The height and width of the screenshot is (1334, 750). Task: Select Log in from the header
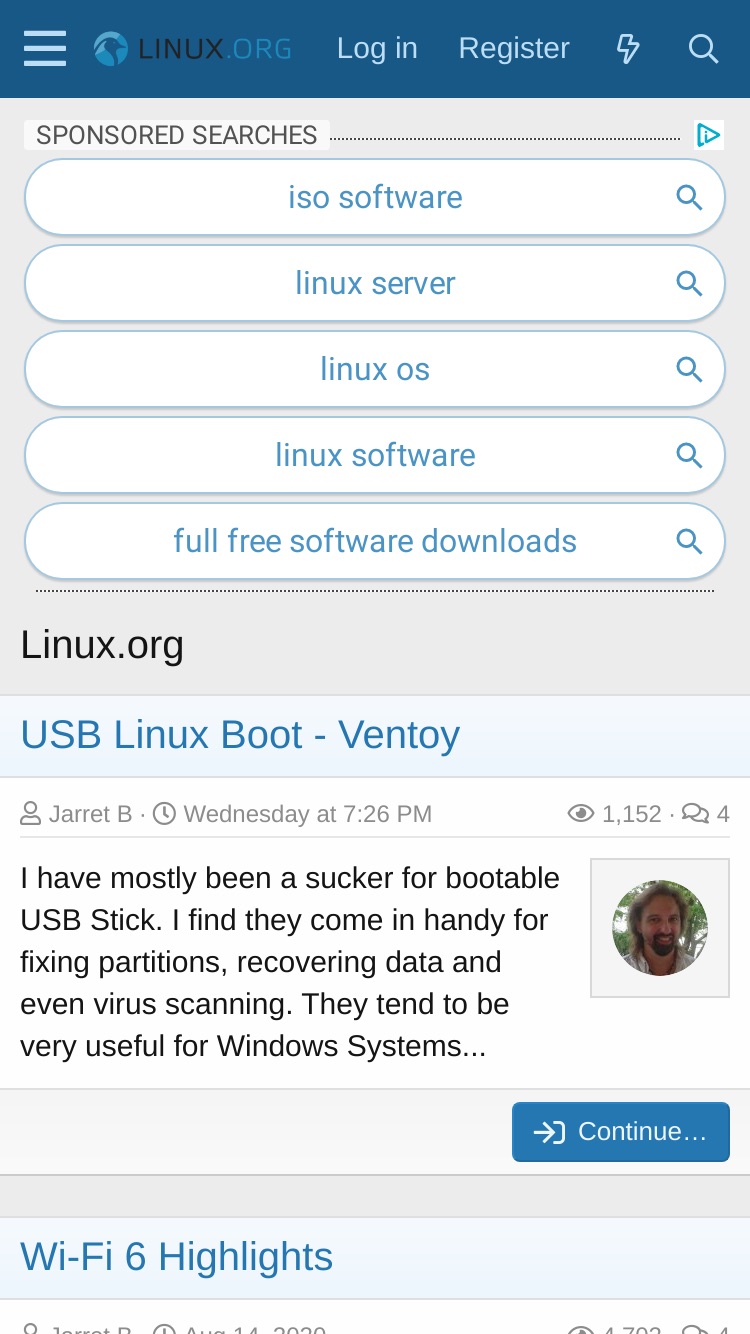click(377, 48)
